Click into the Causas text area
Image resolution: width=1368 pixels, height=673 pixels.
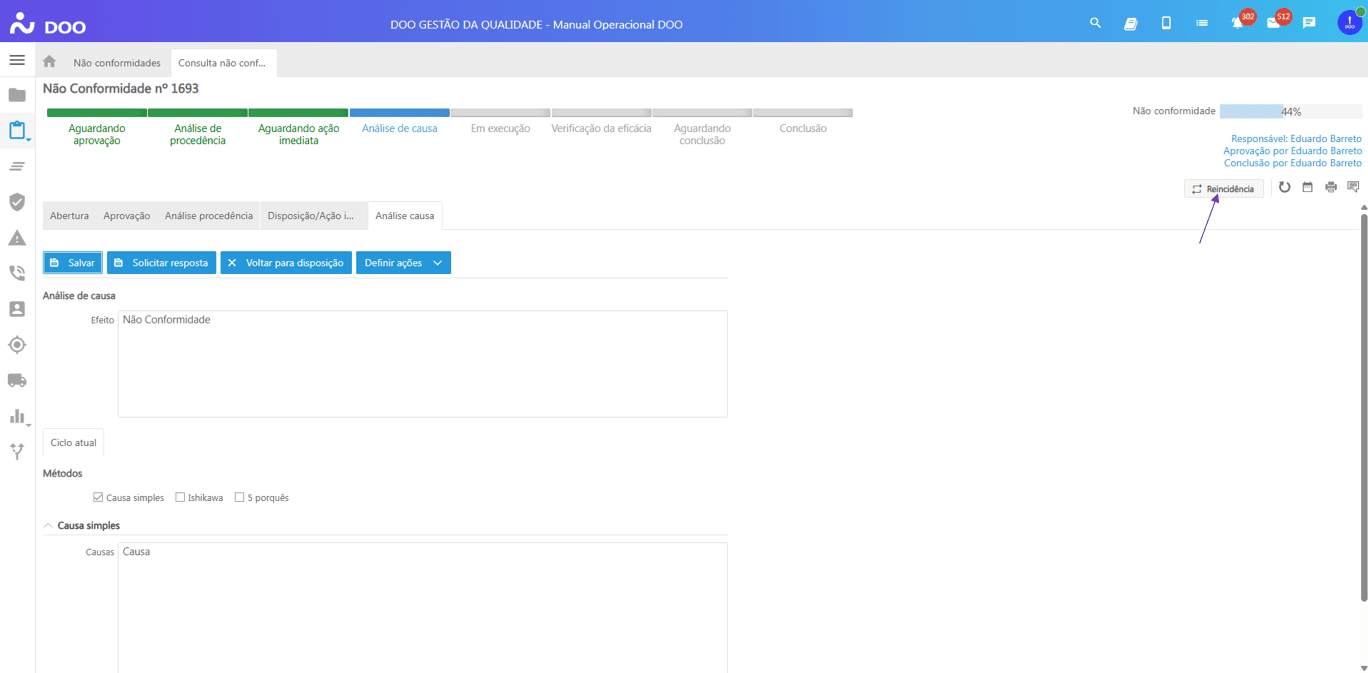pyautogui.click(x=423, y=607)
